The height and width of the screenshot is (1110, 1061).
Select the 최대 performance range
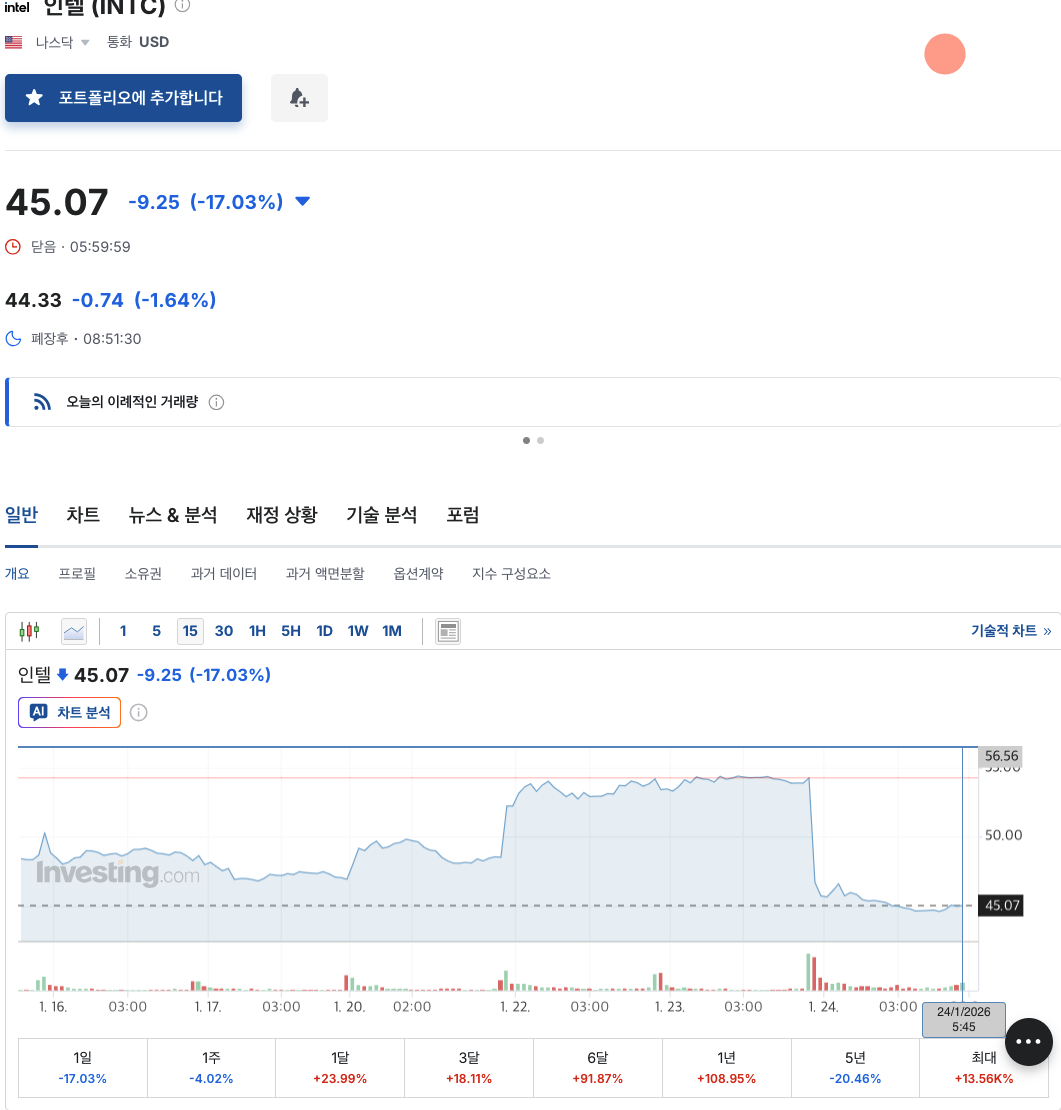coord(984,1068)
